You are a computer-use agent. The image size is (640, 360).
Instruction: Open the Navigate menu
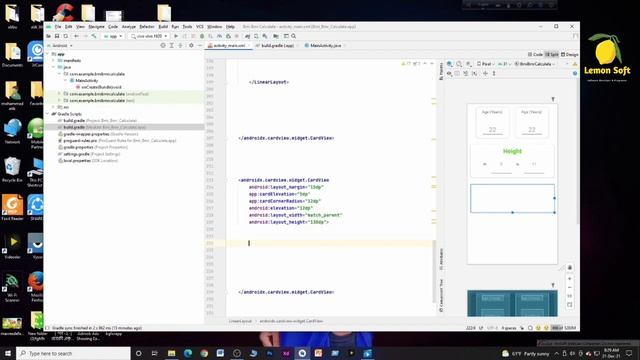pos(96,27)
